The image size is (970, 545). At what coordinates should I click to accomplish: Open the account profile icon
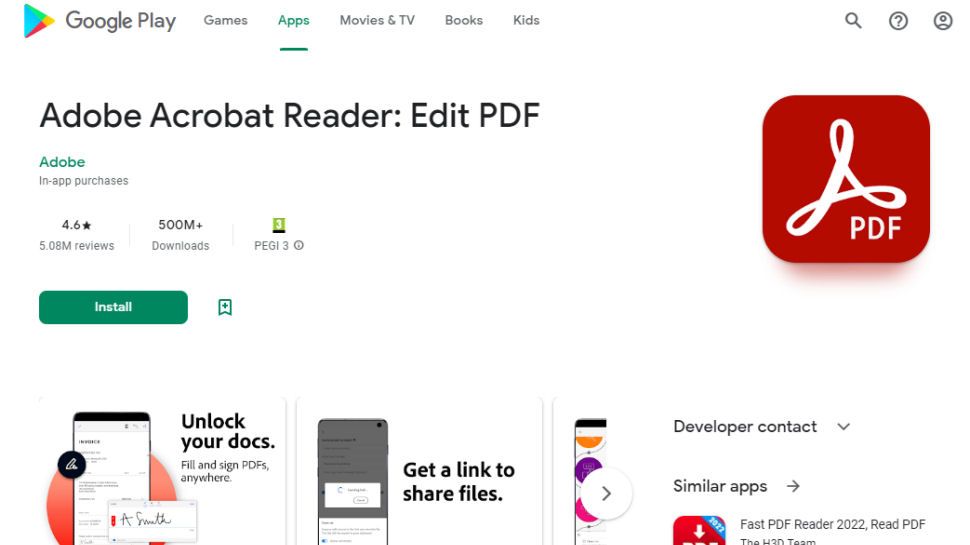(943, 21)
